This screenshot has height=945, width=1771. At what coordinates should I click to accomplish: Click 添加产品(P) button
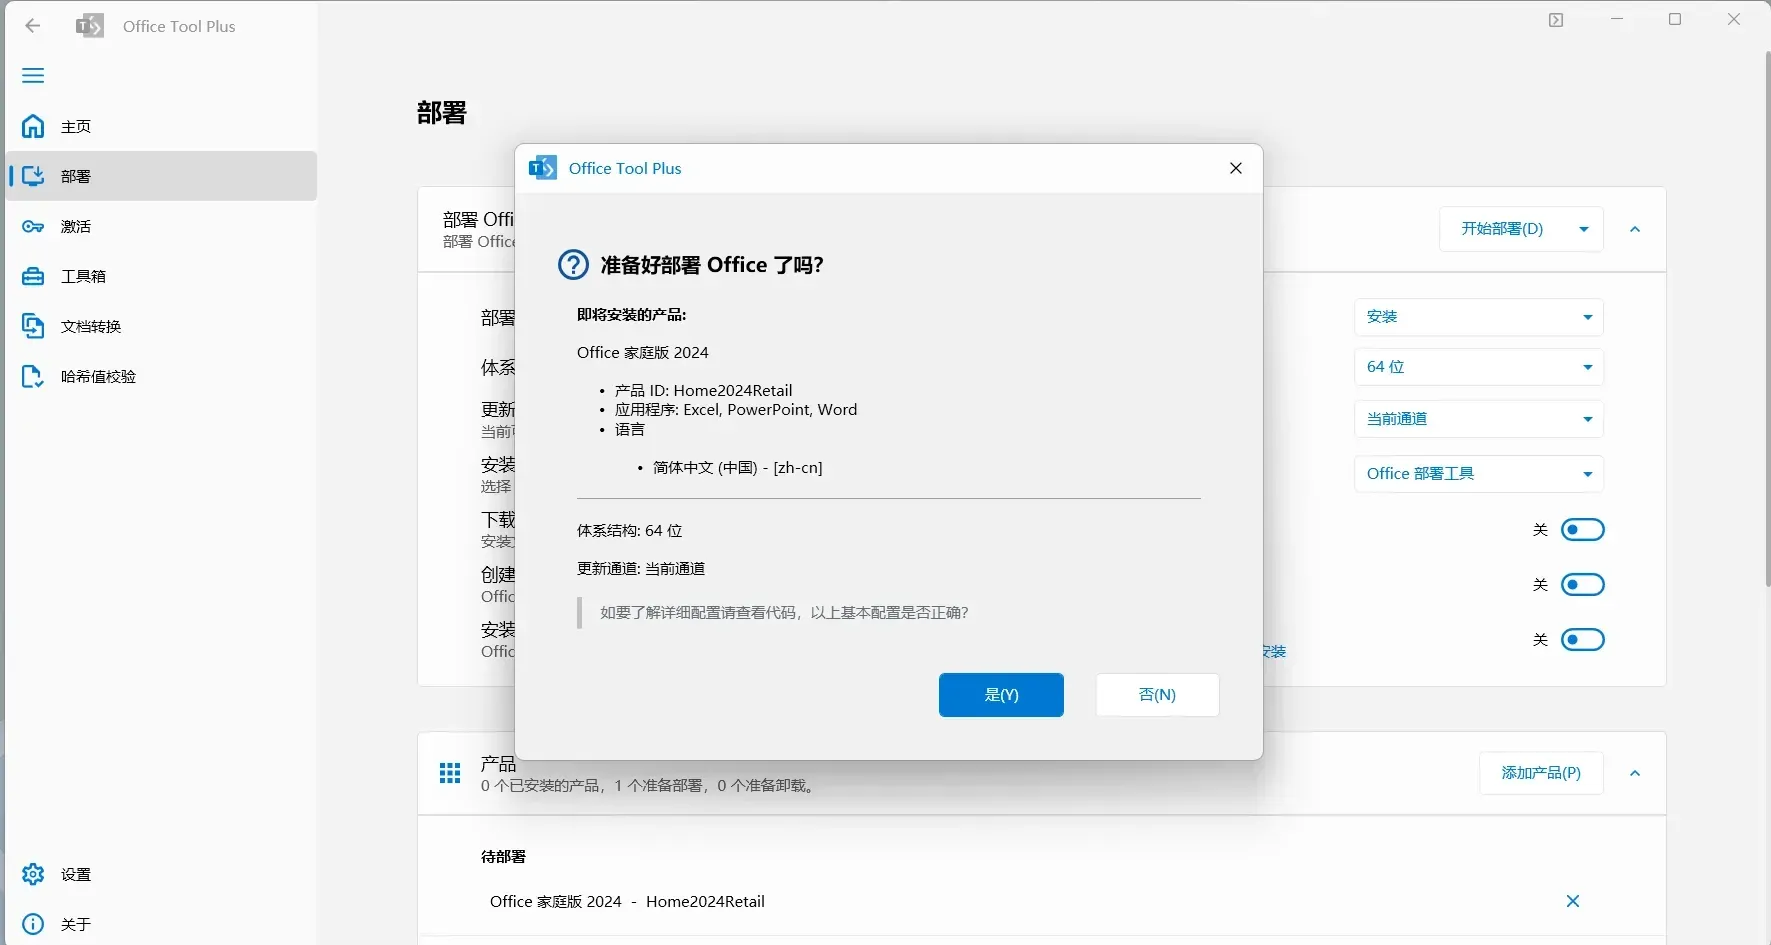tap(1541, 773)
